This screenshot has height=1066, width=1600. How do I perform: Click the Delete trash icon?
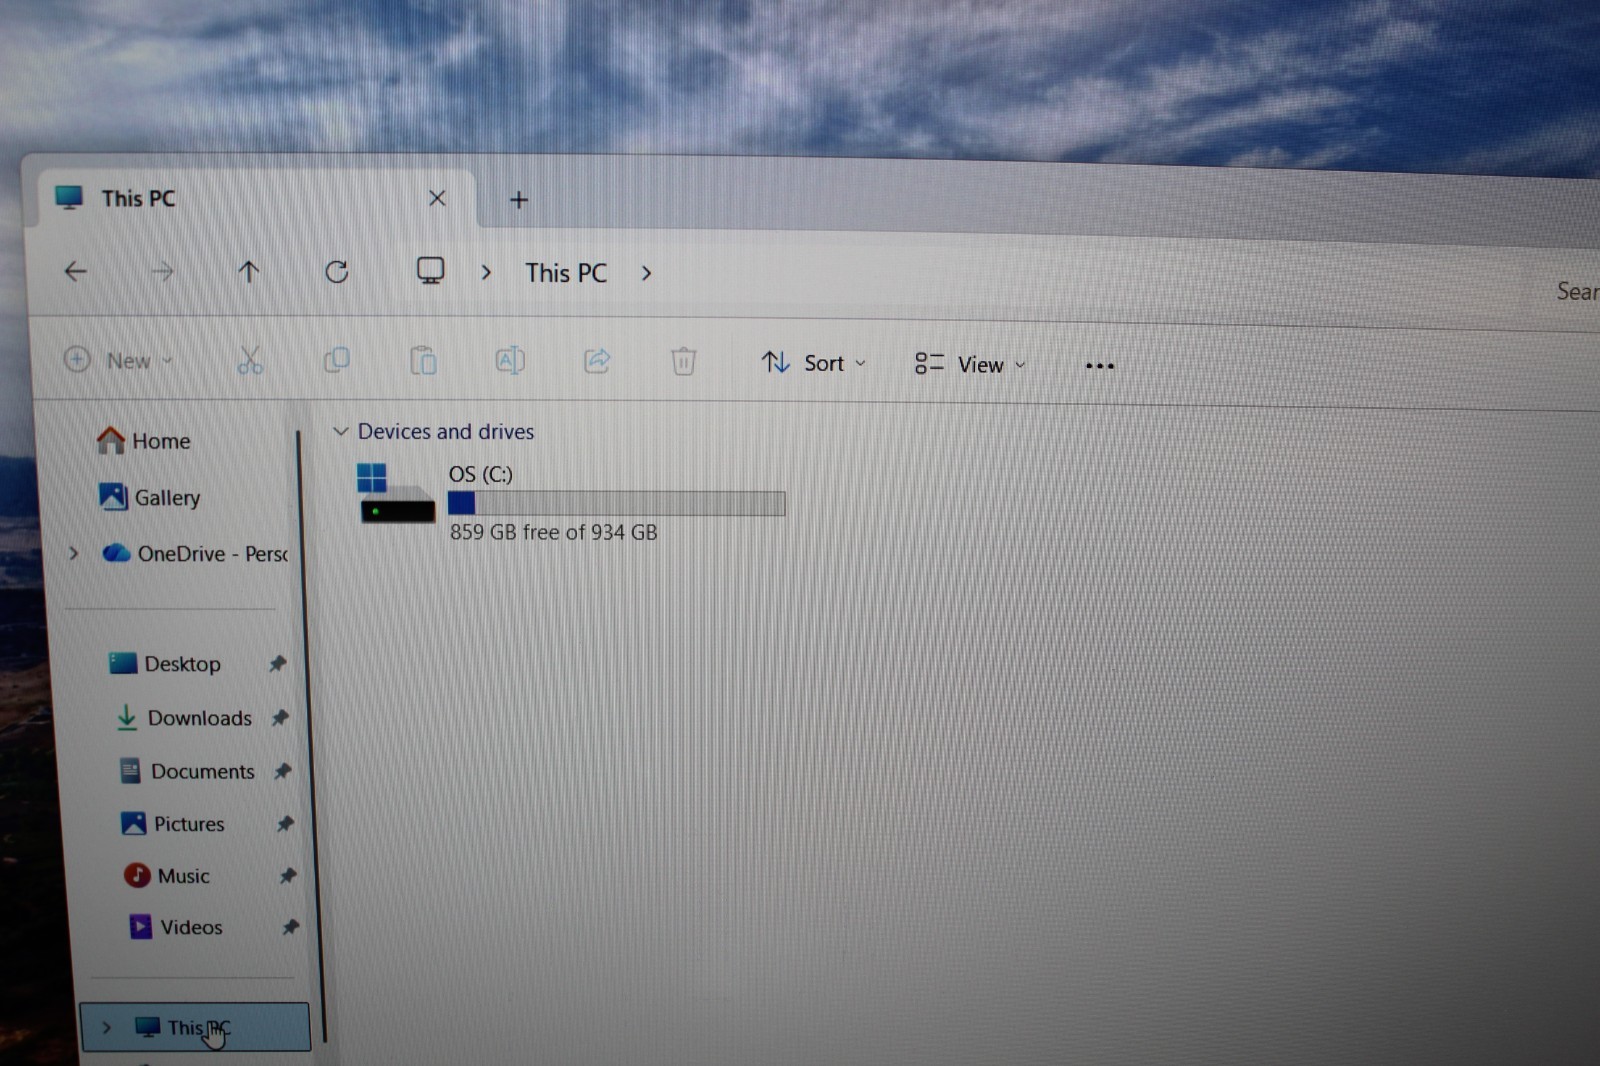683,361
